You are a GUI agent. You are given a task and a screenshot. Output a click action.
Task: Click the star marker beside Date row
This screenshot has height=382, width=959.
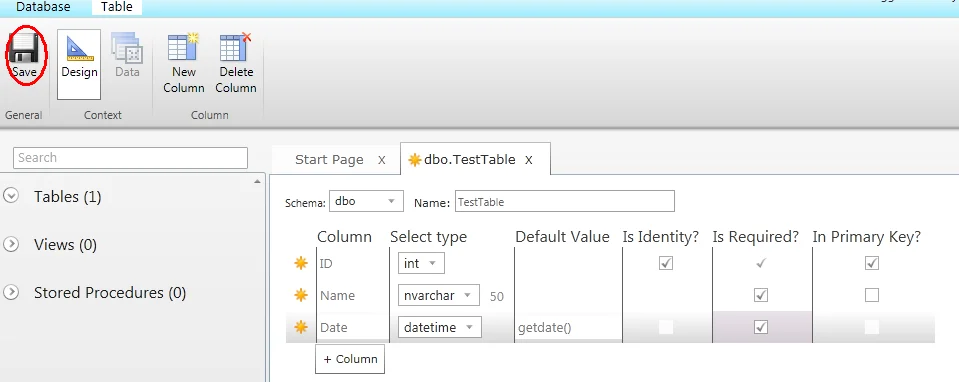301,328
